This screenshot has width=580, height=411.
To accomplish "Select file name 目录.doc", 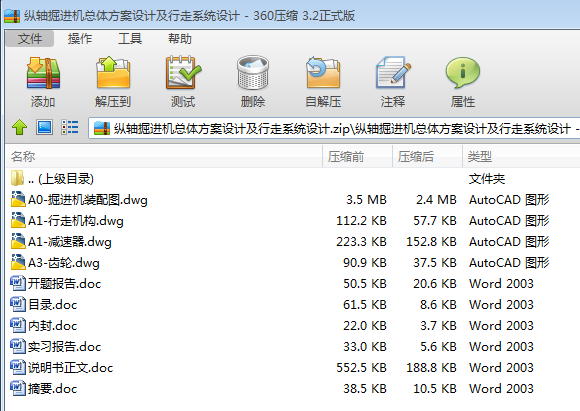I will pyautogui.click(x=53, y=305).
